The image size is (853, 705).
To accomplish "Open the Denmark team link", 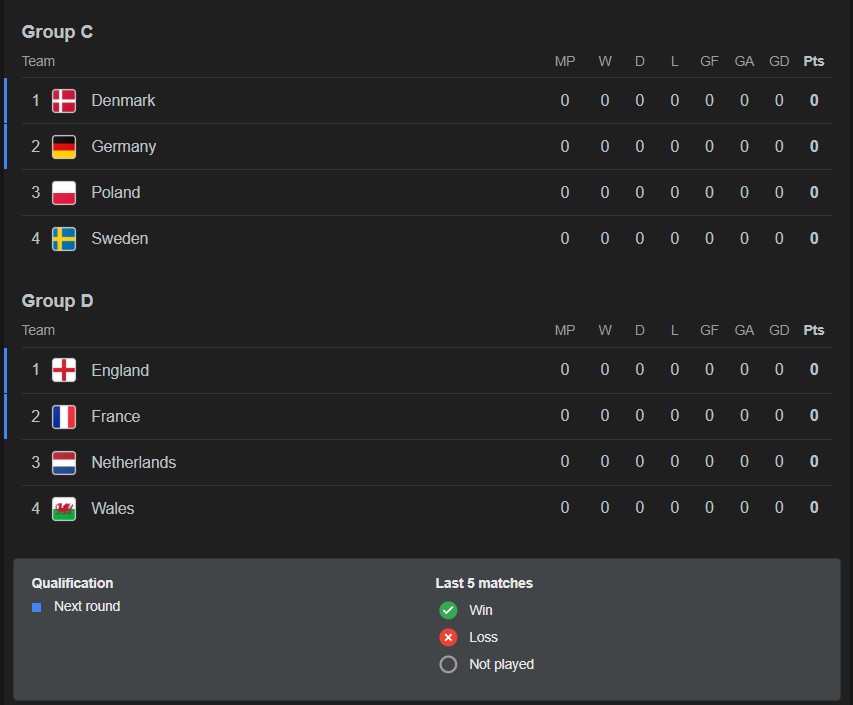I will pyautogui.click(x=123, y=101).
